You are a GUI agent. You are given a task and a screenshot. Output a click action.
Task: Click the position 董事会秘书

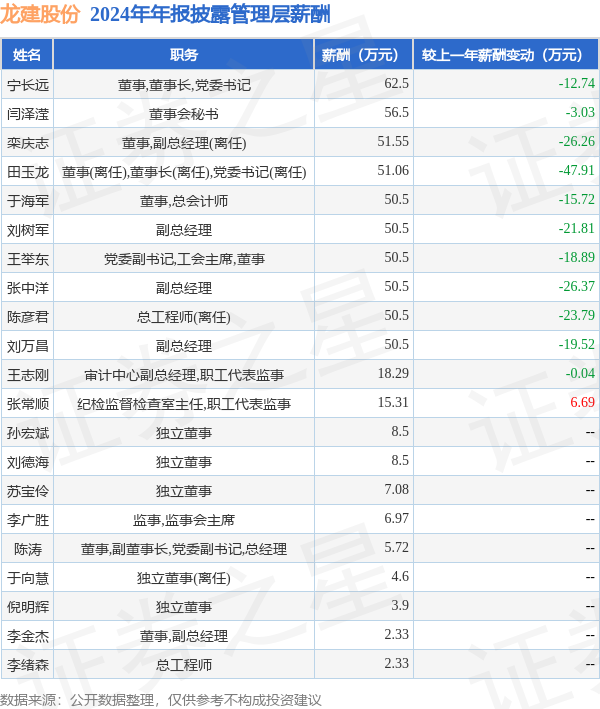[184, 113]
